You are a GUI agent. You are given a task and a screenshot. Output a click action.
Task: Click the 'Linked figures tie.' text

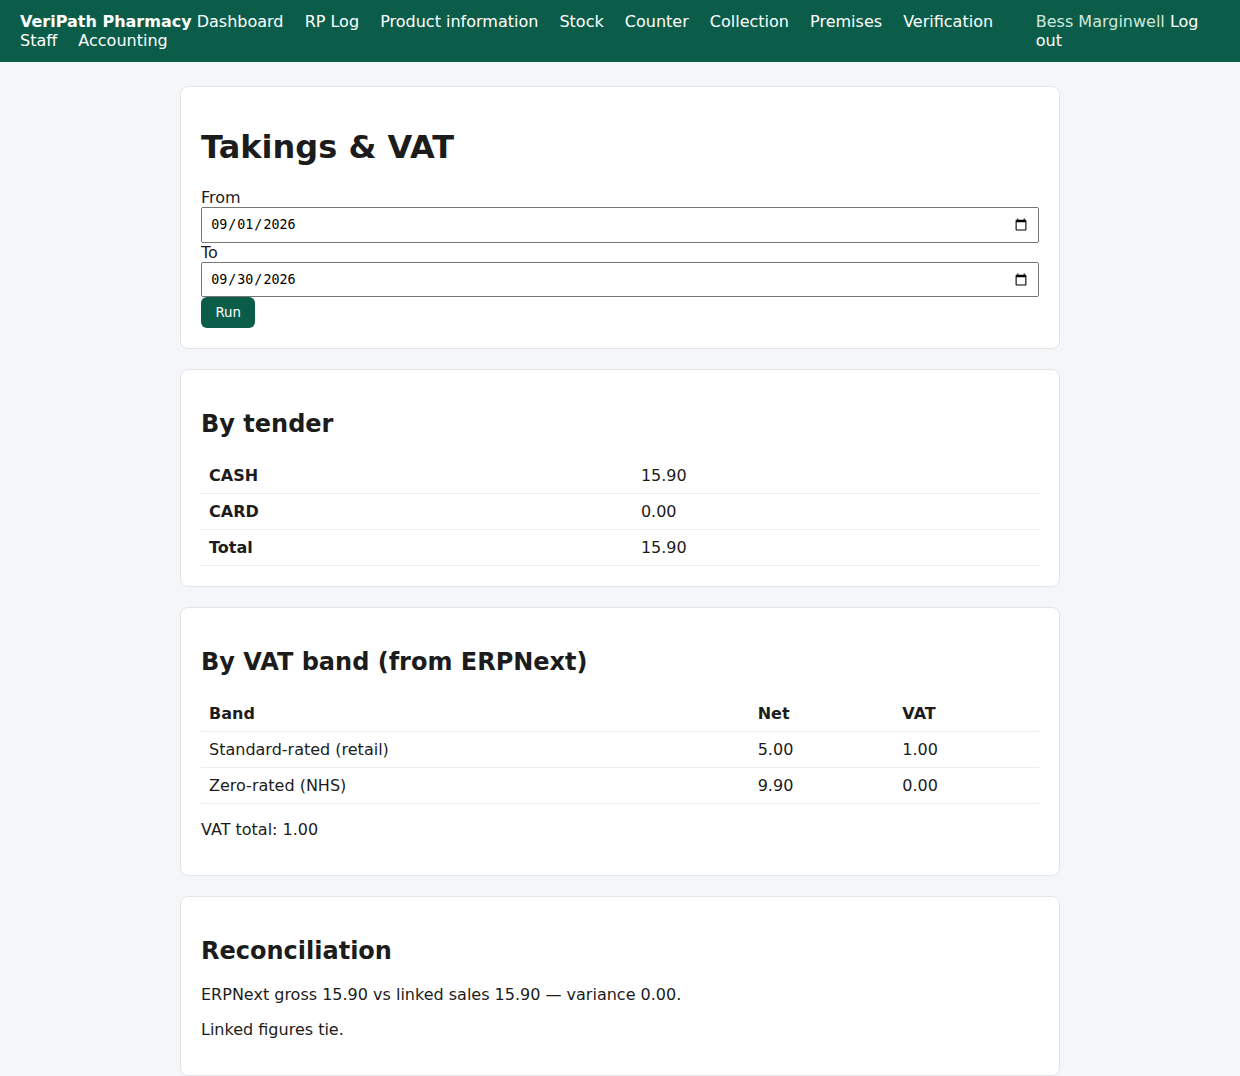(272, 1030)
